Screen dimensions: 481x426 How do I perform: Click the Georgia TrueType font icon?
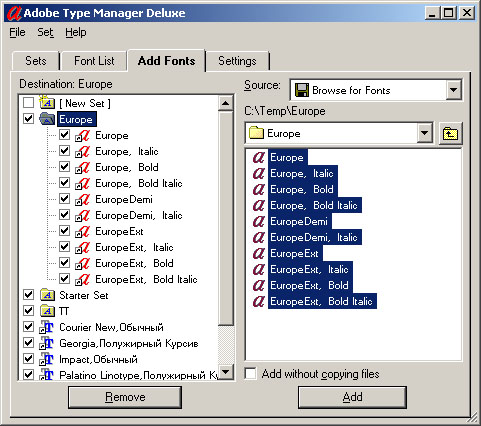pyautogui.click(x=46, y=343)
